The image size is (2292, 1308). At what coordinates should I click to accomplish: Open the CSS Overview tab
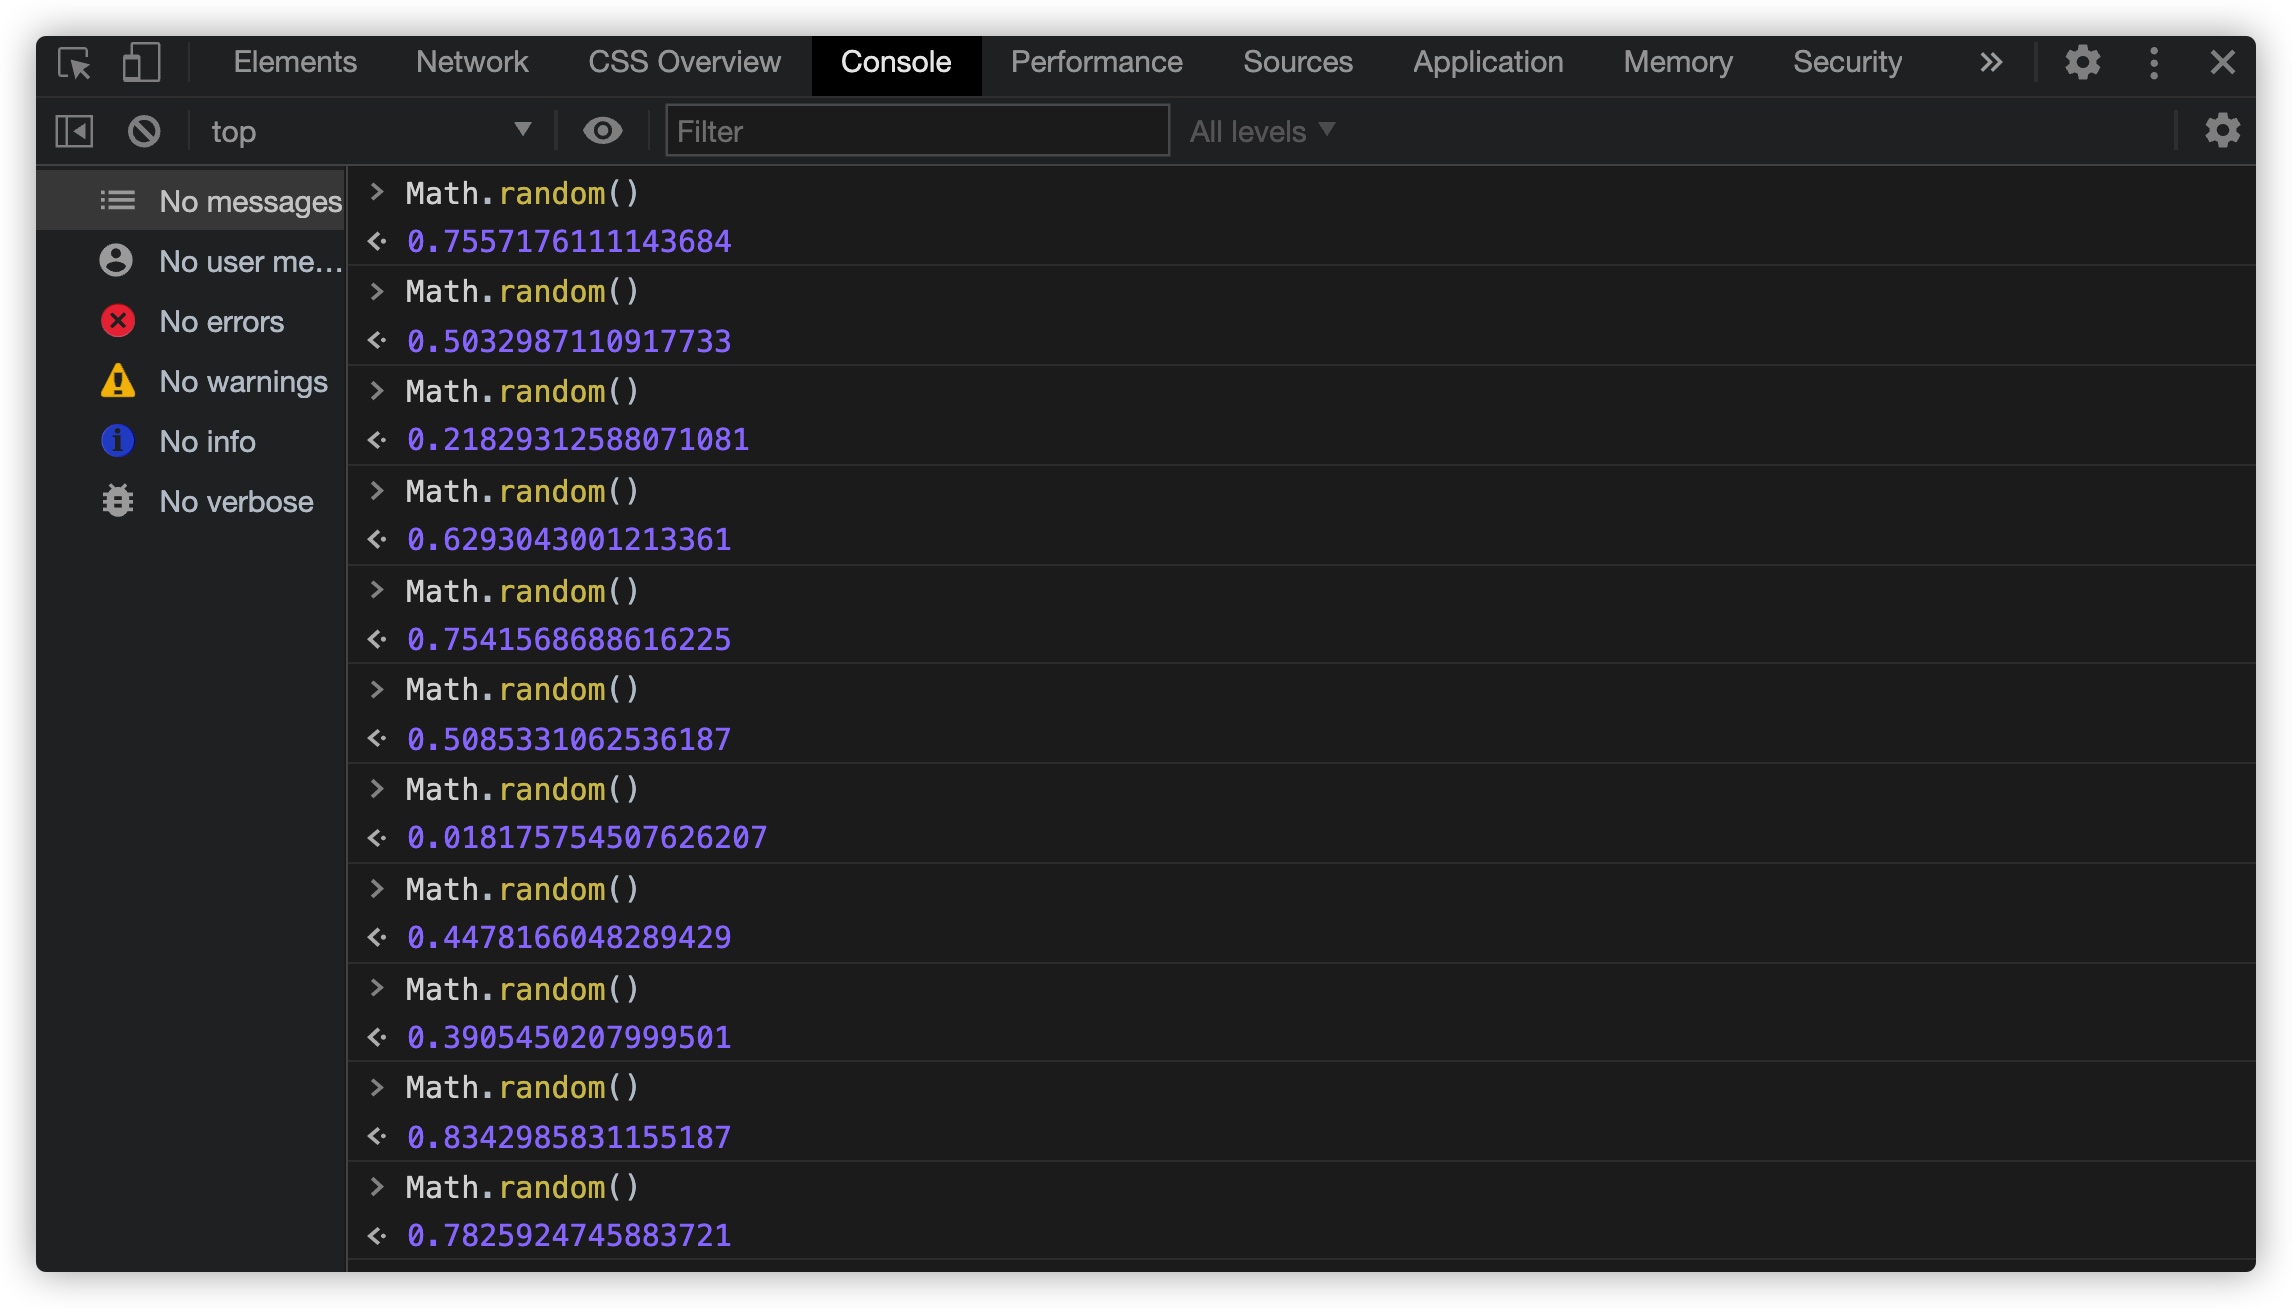[x=684, y=62]
